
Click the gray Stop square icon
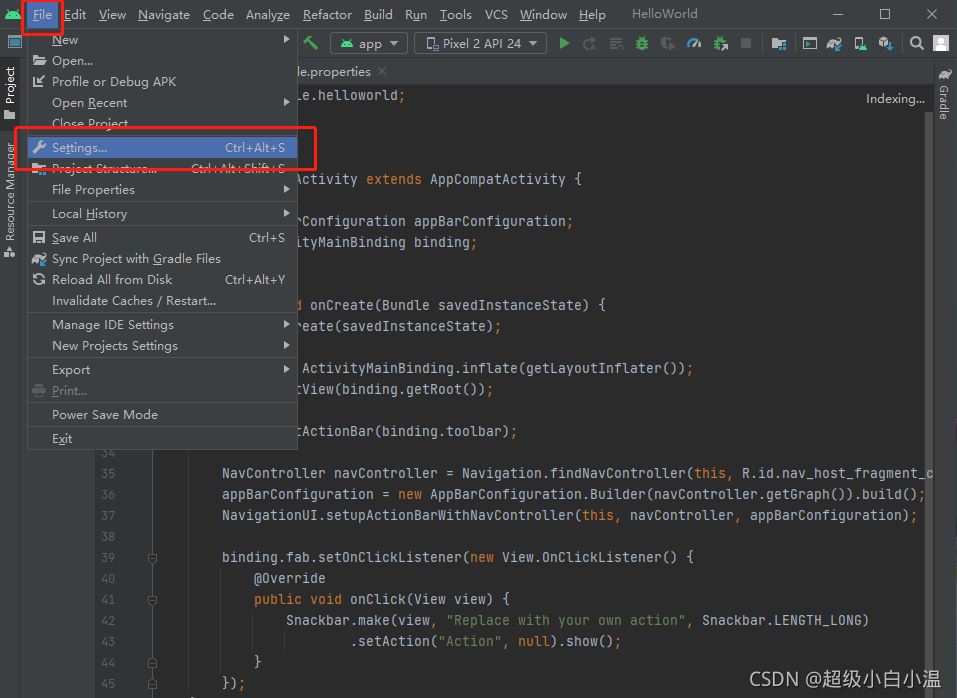(746, 43)
